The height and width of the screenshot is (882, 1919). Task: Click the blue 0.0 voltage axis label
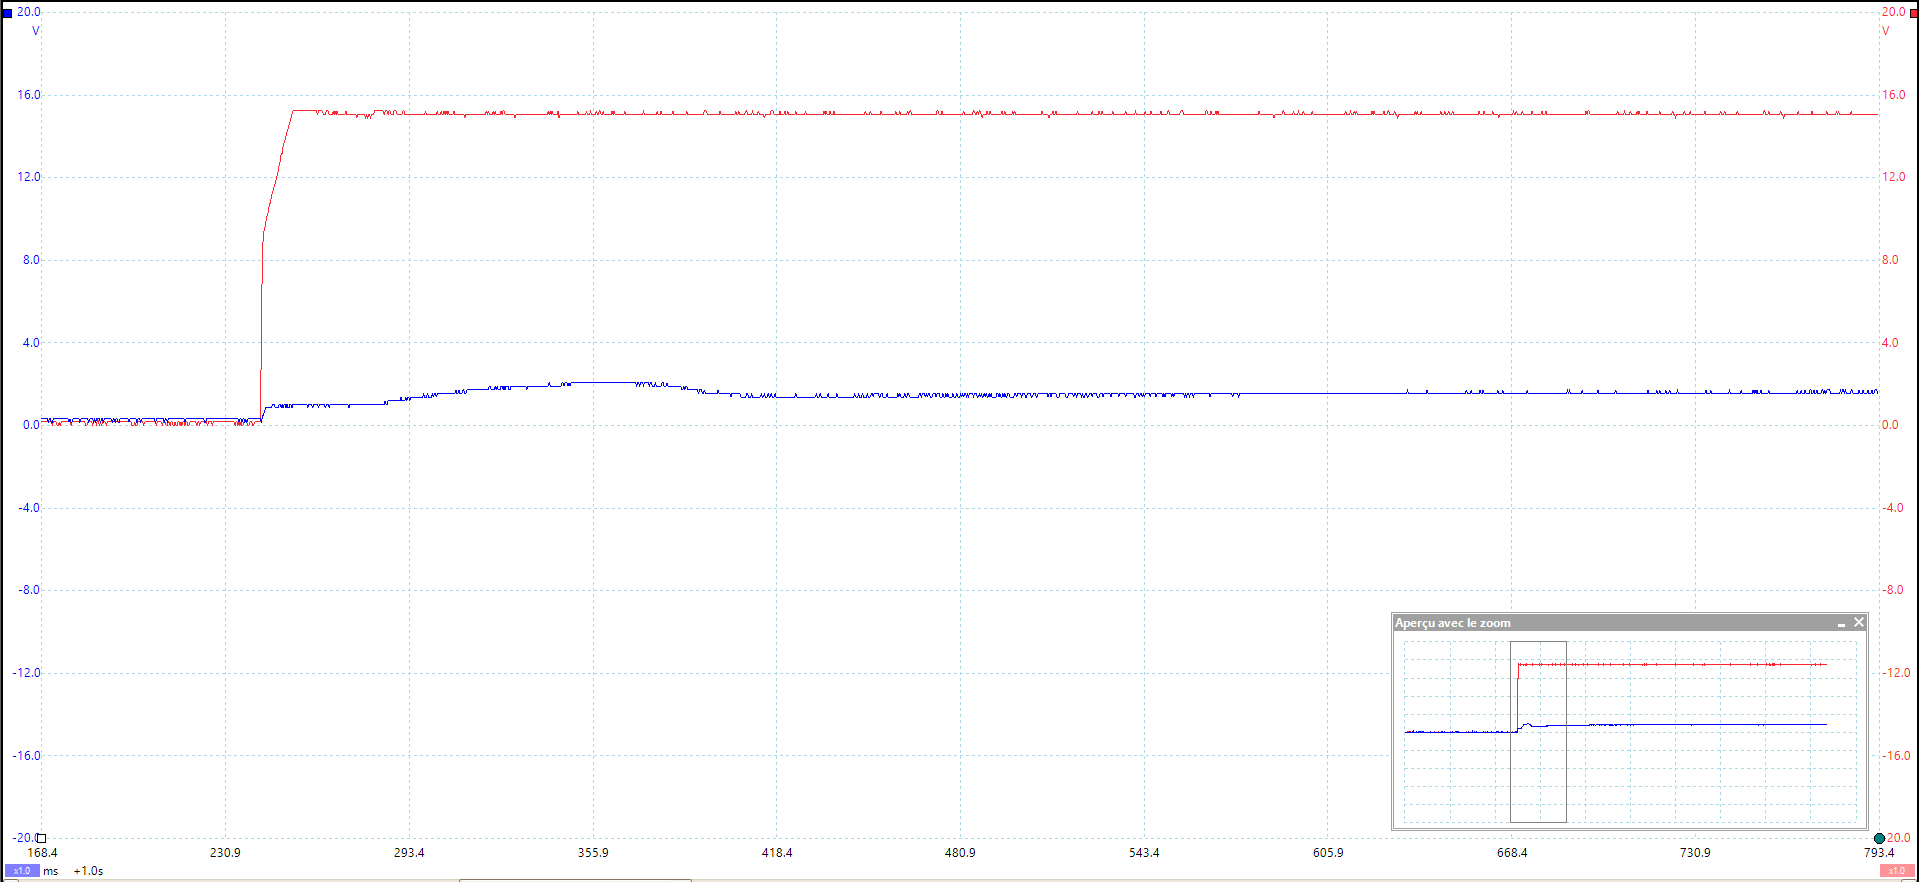point(31,425)
